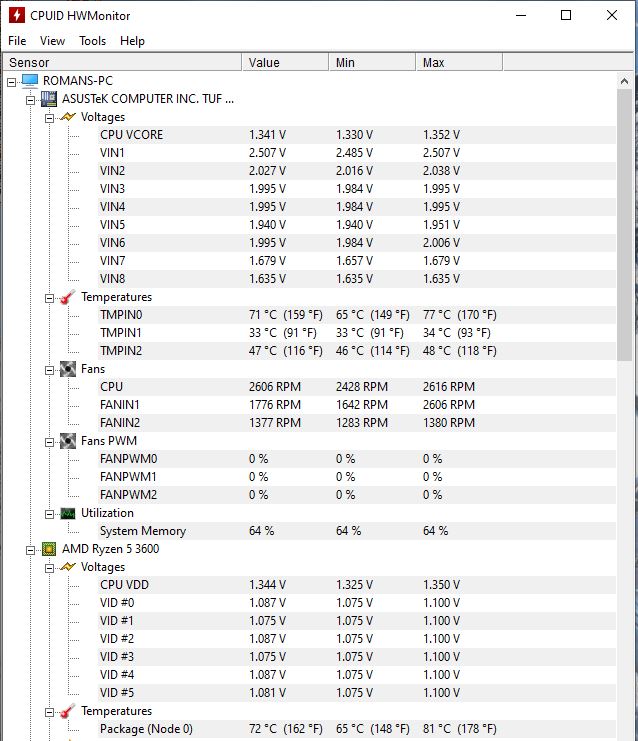
Task: Select the CPU VCORE row
Action: click(x=357, y=135)
